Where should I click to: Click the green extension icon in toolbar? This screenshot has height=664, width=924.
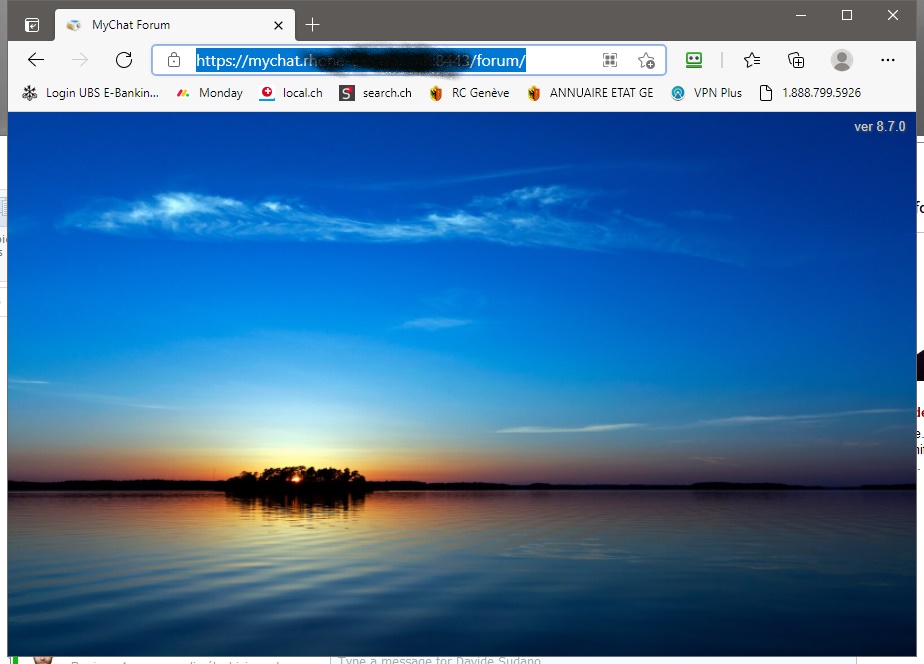click(x=694, y=60)
